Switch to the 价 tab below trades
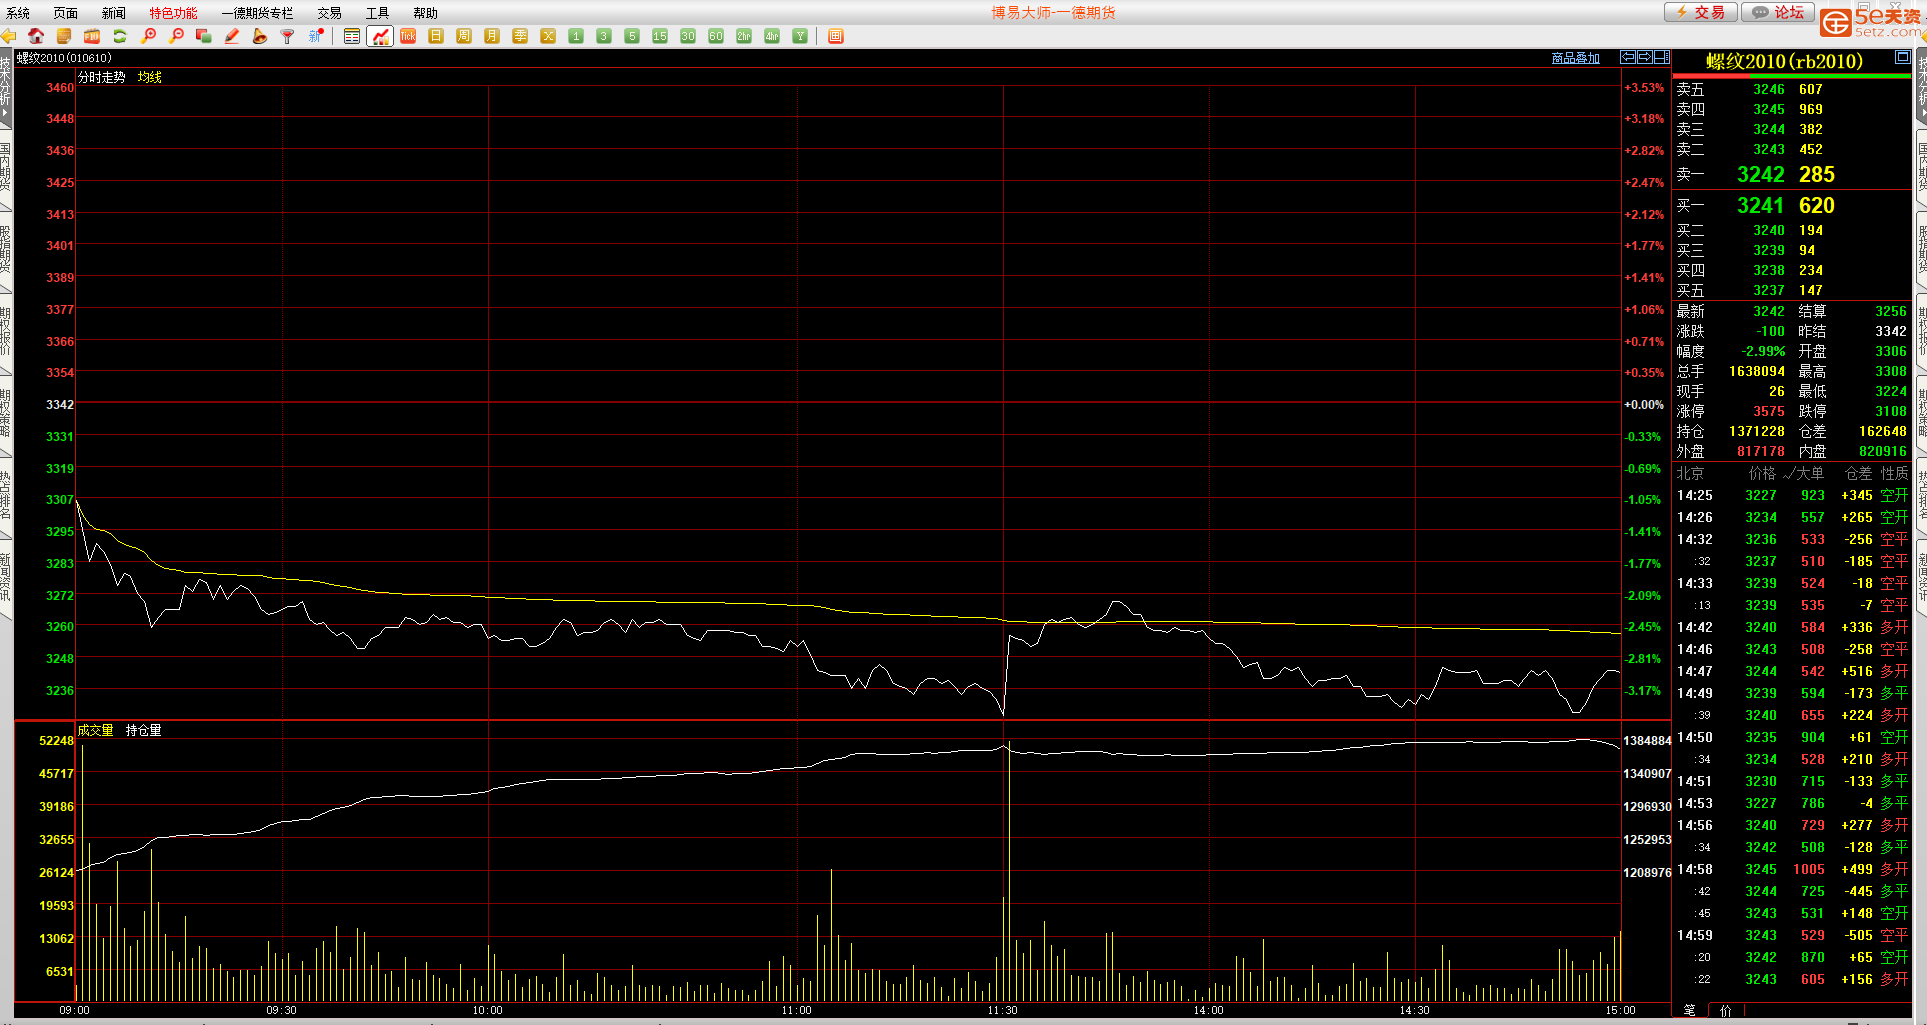This screenshot has height=1025, width=1927. coord(1726,1011)
